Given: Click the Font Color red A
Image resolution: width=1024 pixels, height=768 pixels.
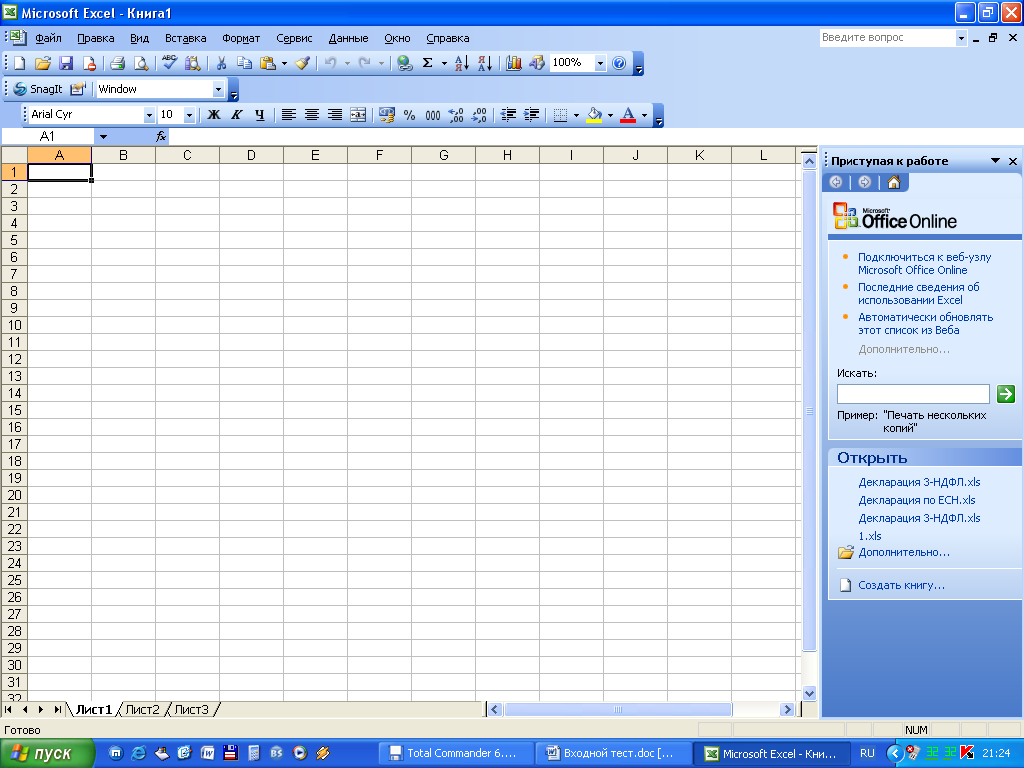Looking at the screenshot, I should click(x=628, y=115).
